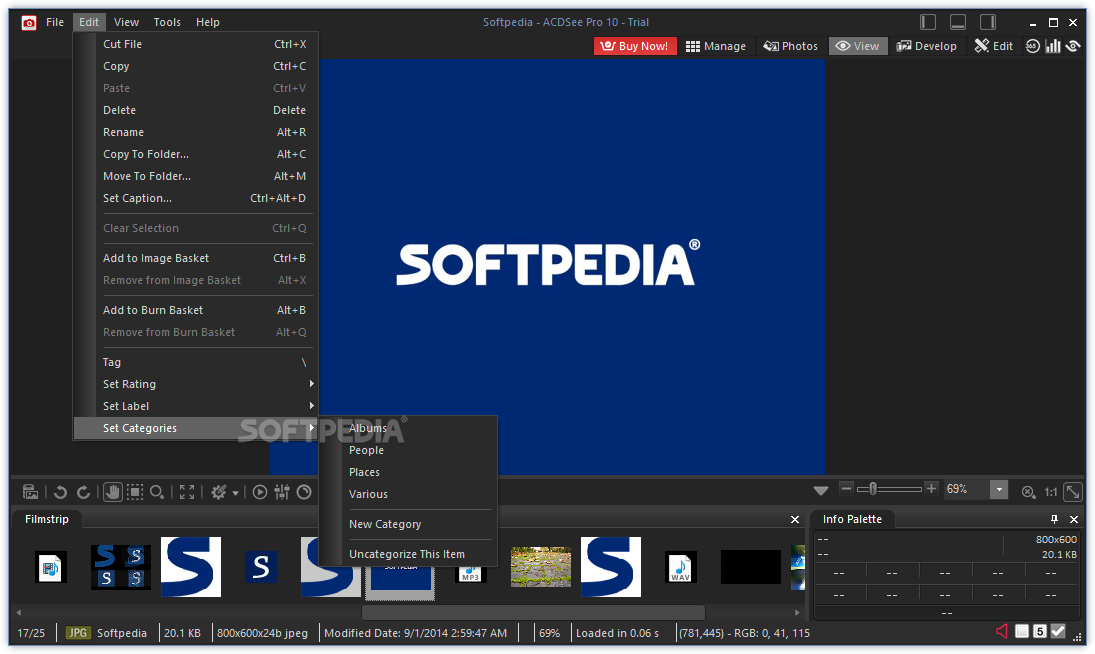Screen dimensions: 1095x654
Task: Click the down triangle beside zoom slider
Action: (x=821, y=491)
